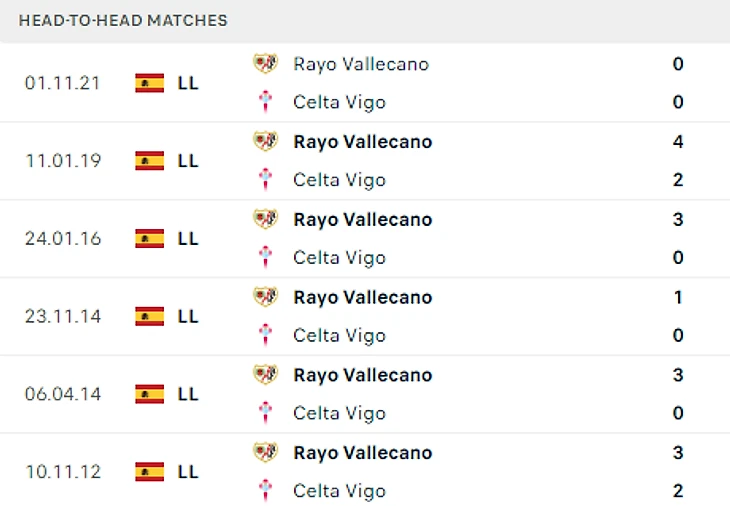Click Celta Vigo crest in 06.04.14 match
Screen dimensions: 730x506
point(265,413)
